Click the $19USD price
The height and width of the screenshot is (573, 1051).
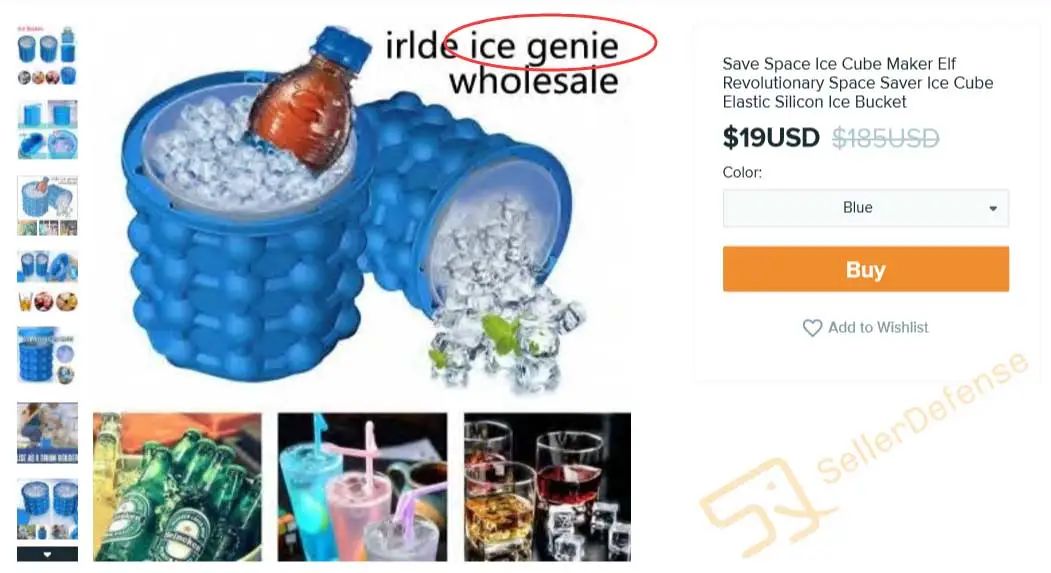771,138
